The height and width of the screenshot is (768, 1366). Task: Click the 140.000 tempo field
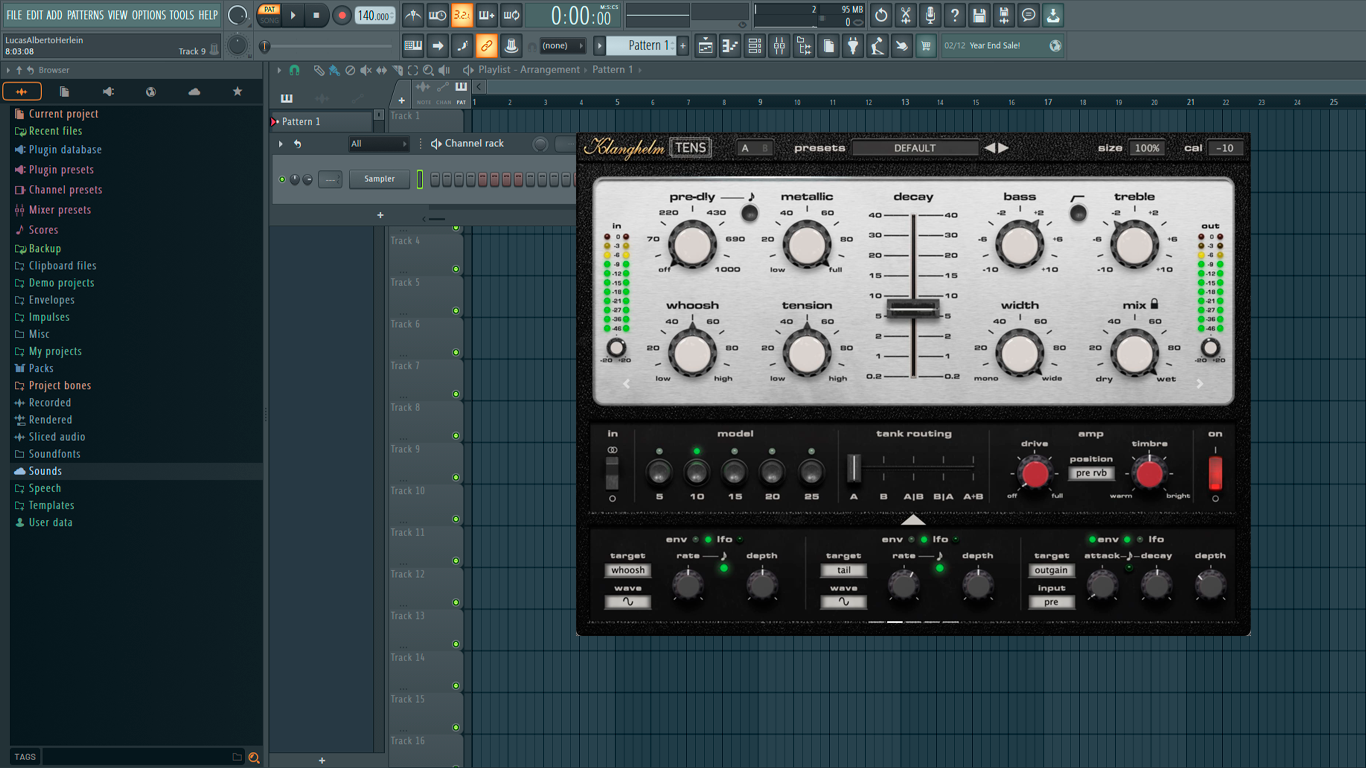click(375, 15)
